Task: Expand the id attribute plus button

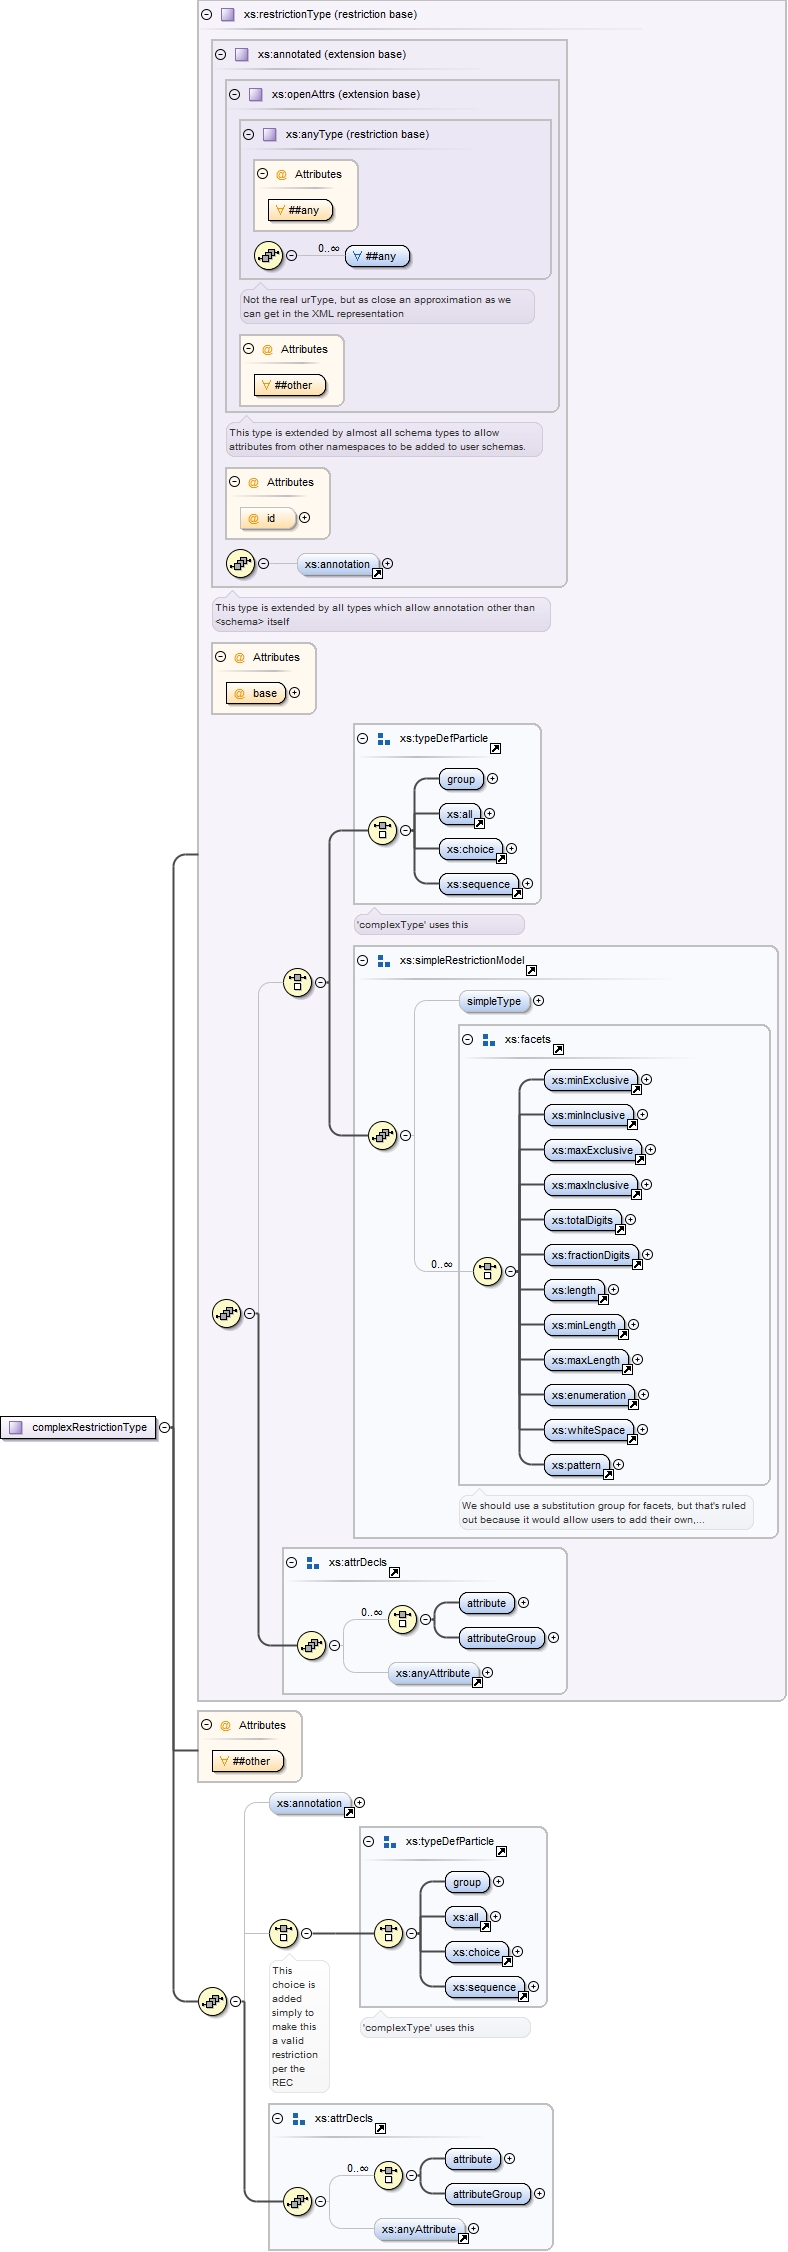Action: click(305, 518)
